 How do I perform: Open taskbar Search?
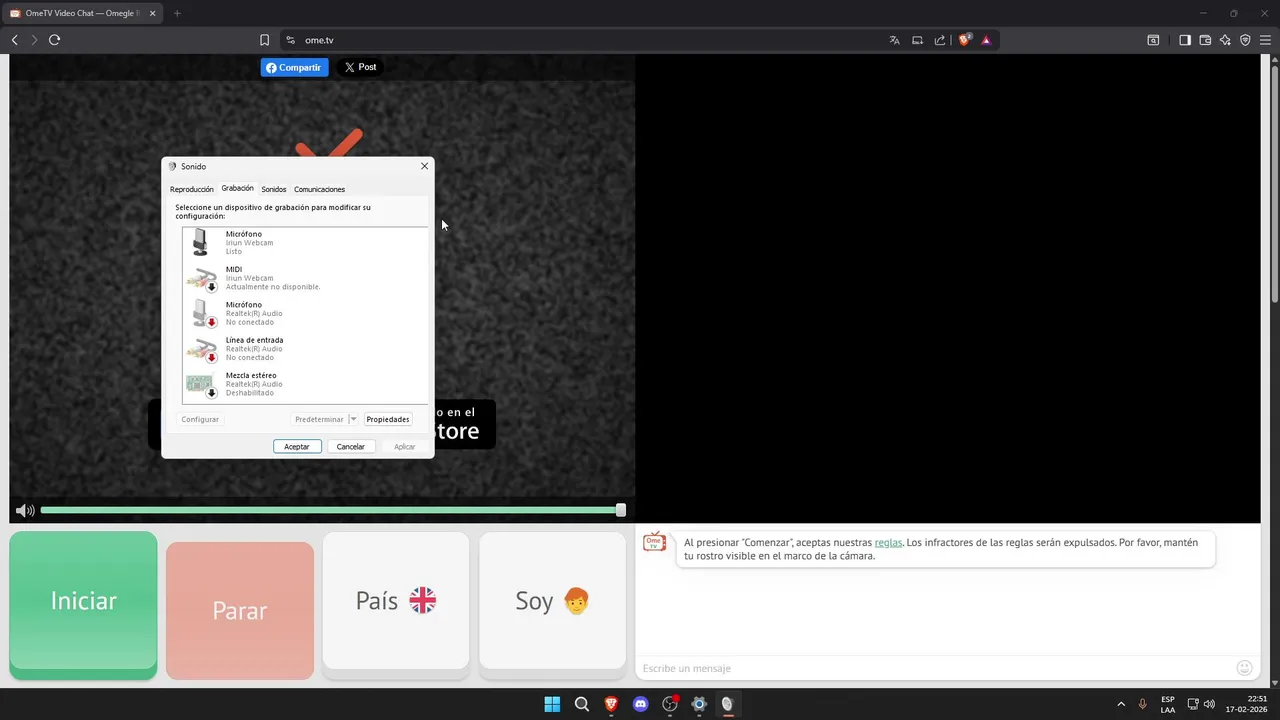pos(581,704)
